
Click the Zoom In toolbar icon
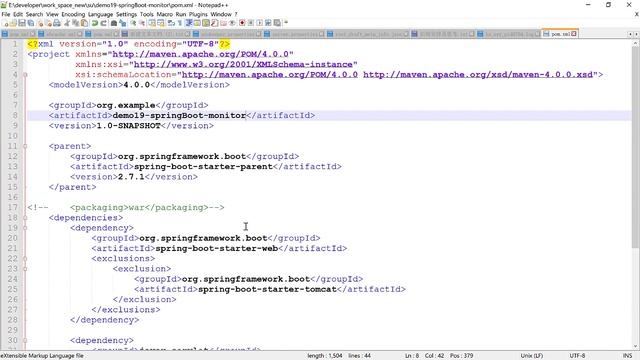(133, 23)
